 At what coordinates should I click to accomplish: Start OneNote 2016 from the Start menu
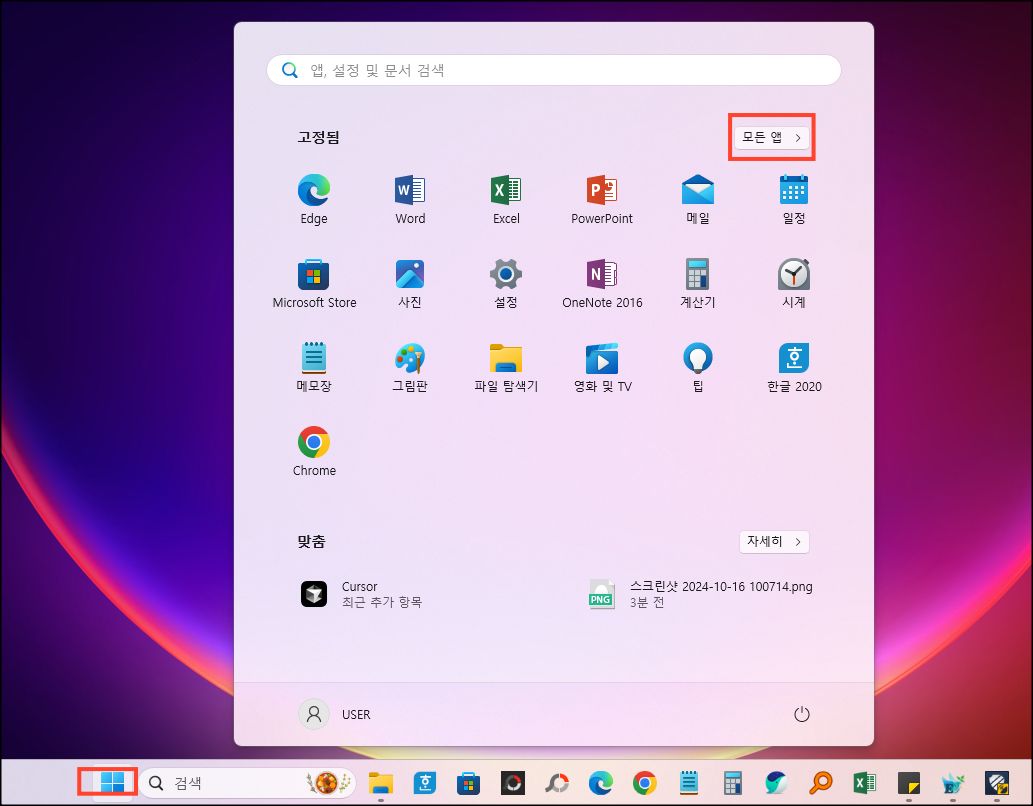pyautogui.click(x=601, y=281)
